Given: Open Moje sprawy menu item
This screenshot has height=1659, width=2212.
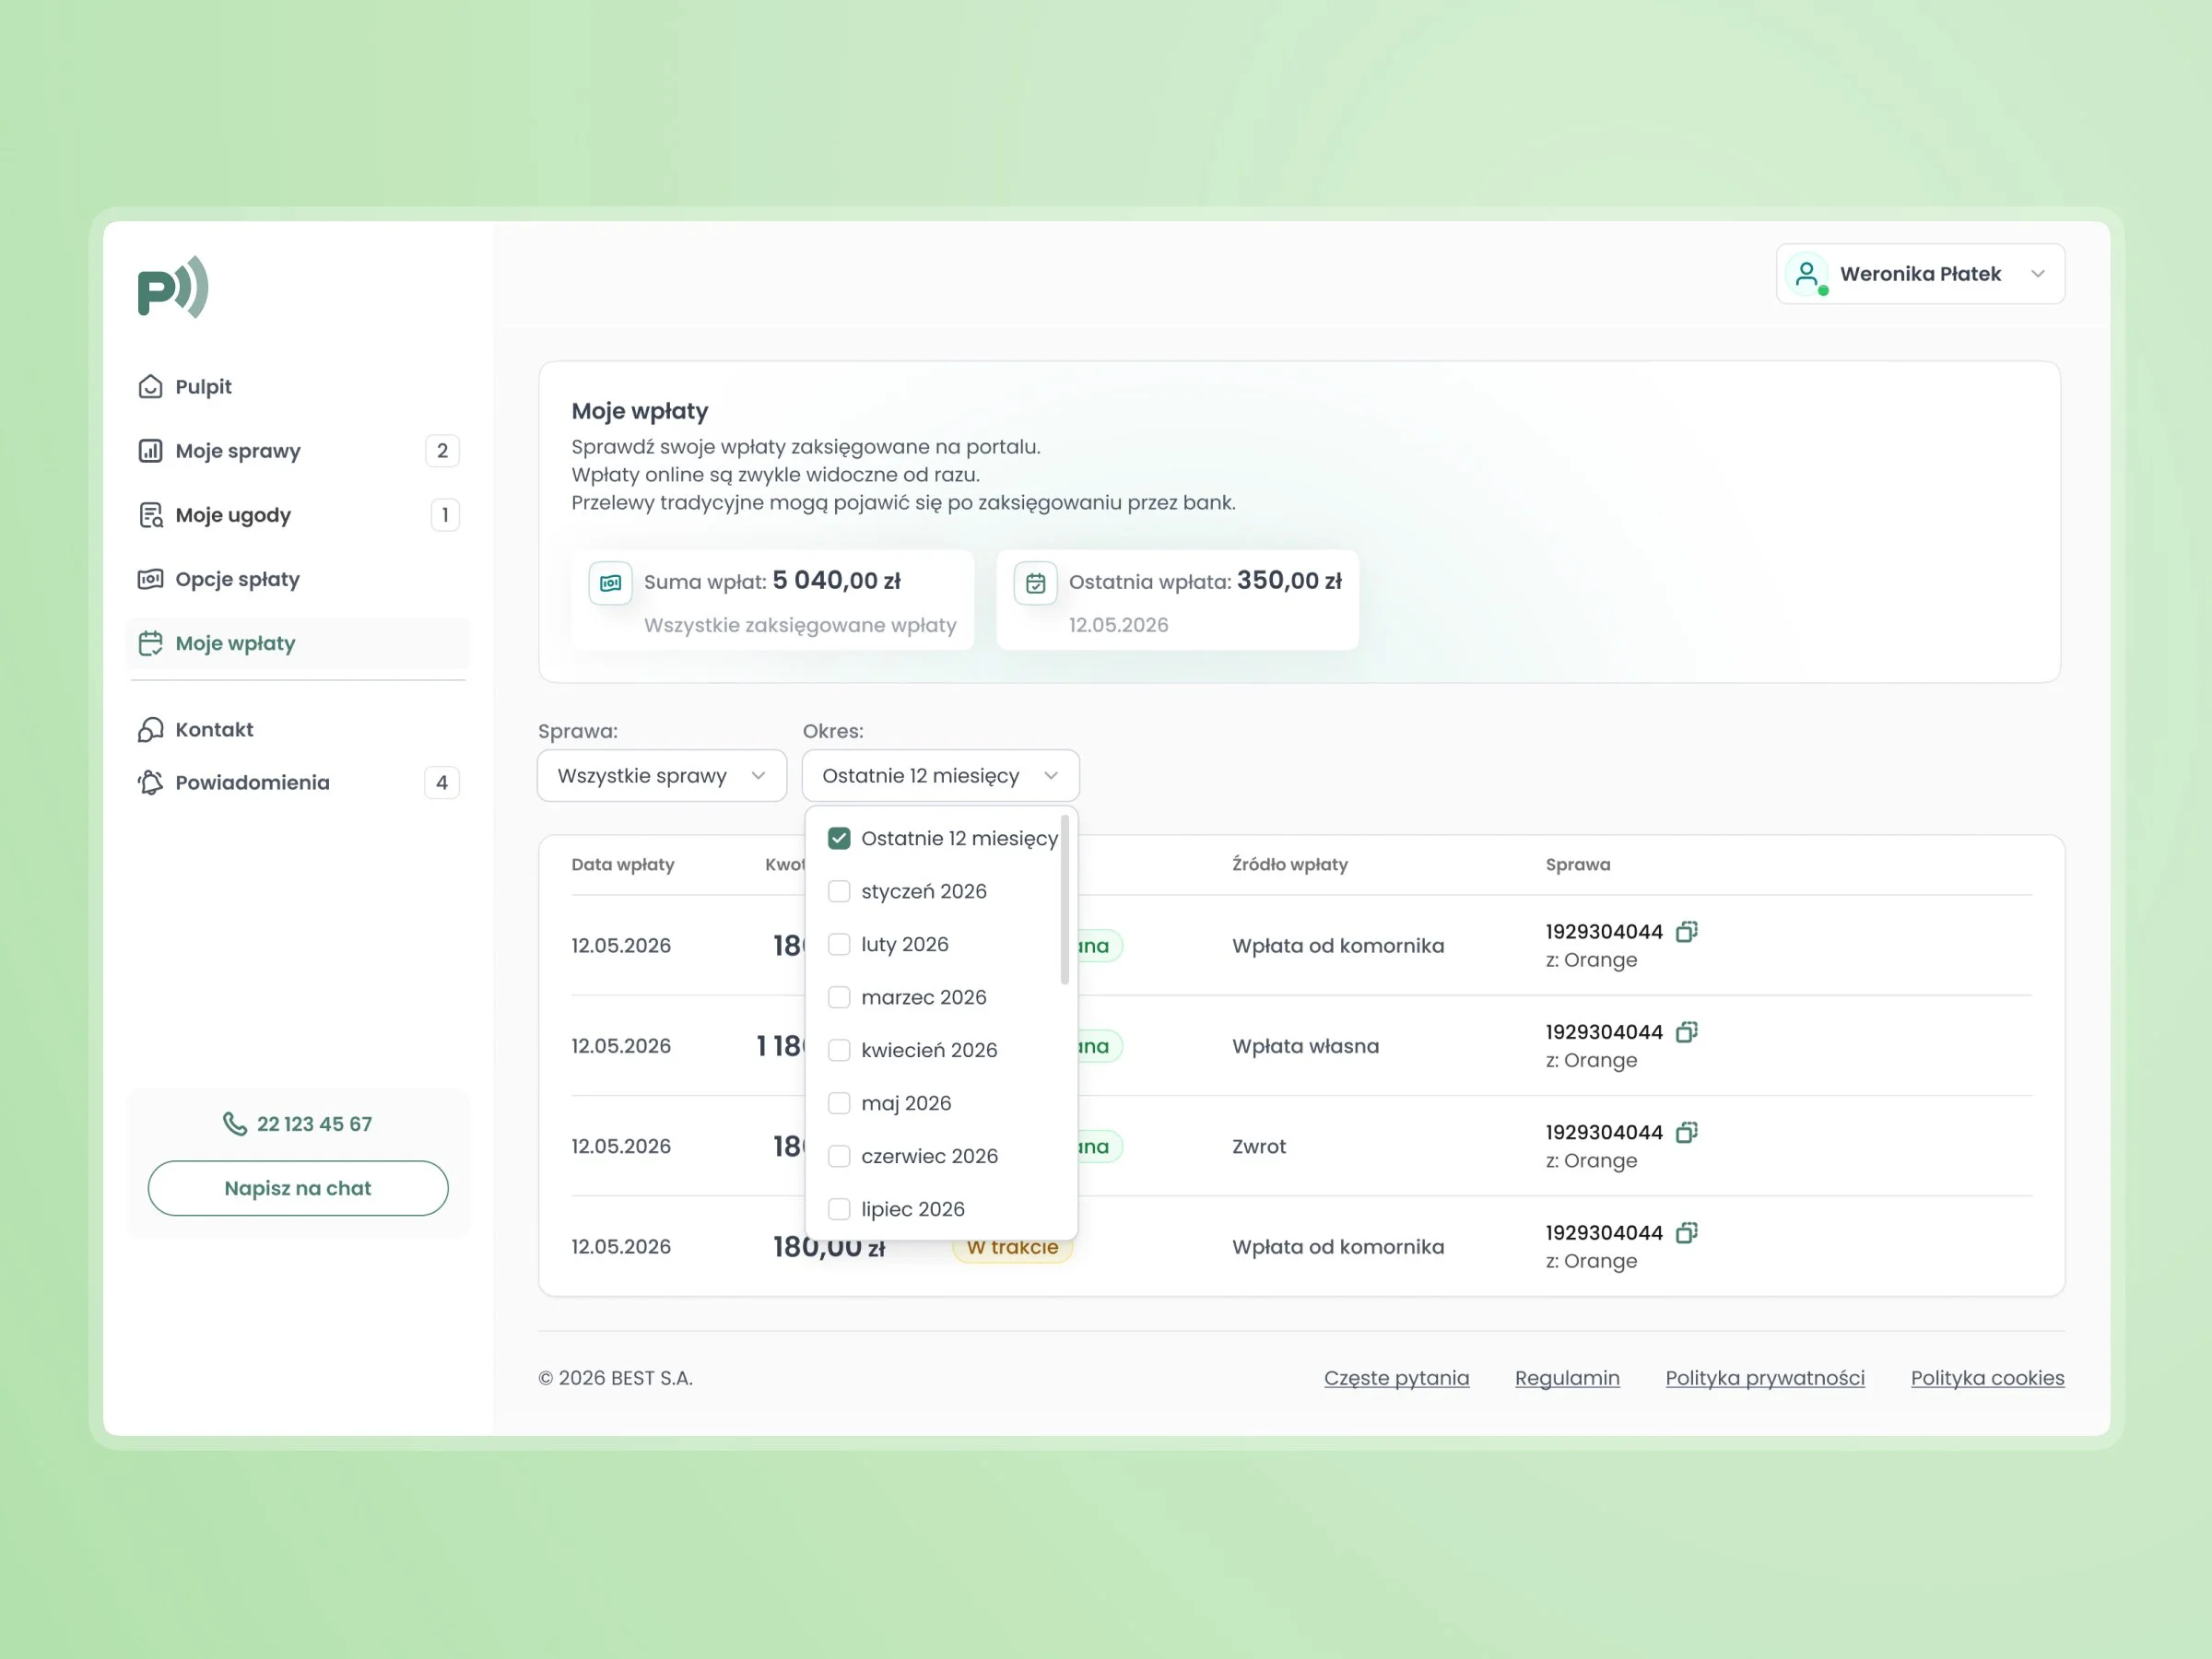Looking at the screenshot, I should point(298,451).
